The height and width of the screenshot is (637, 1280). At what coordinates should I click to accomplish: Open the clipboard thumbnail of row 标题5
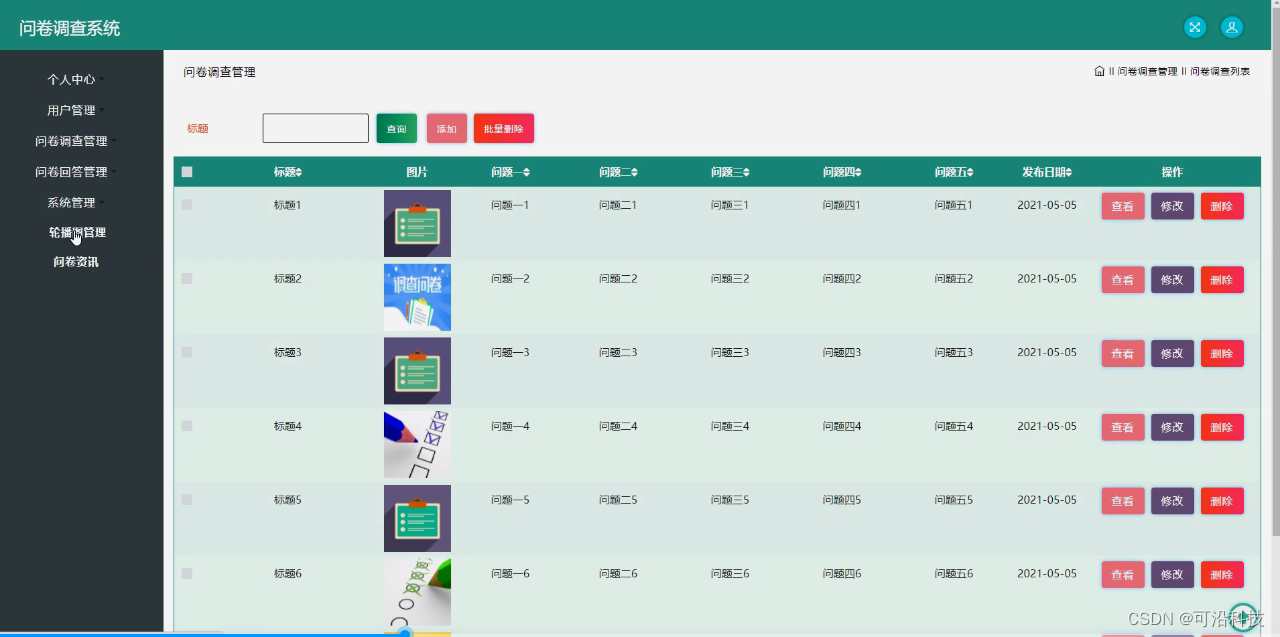(x=417, y=518)
